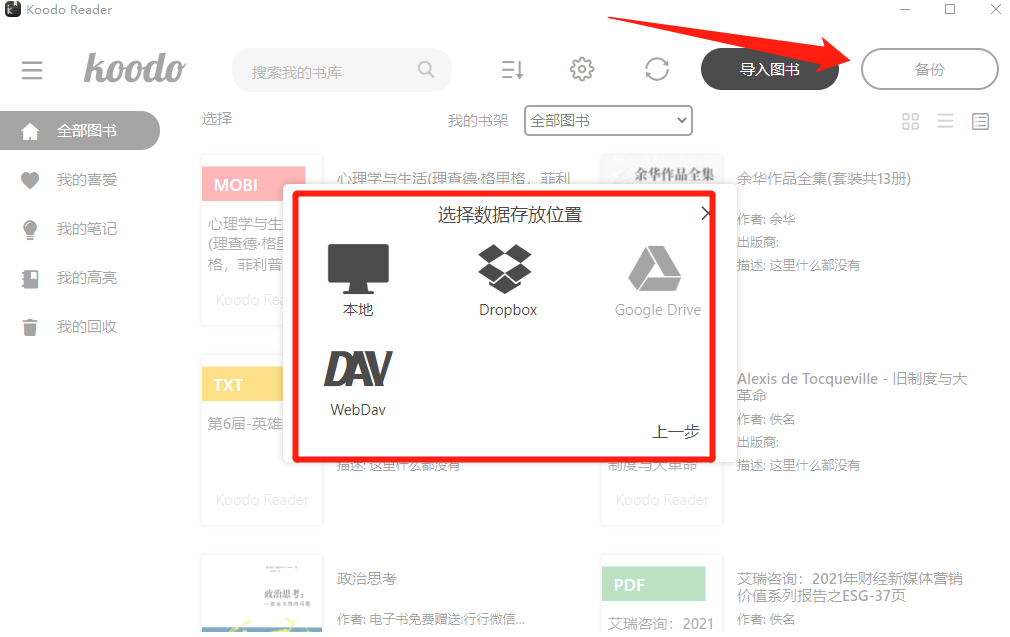This screenshot has height=637, width=1010.
Task: Choose the Dropbox icon
Action: click(505, 269)
